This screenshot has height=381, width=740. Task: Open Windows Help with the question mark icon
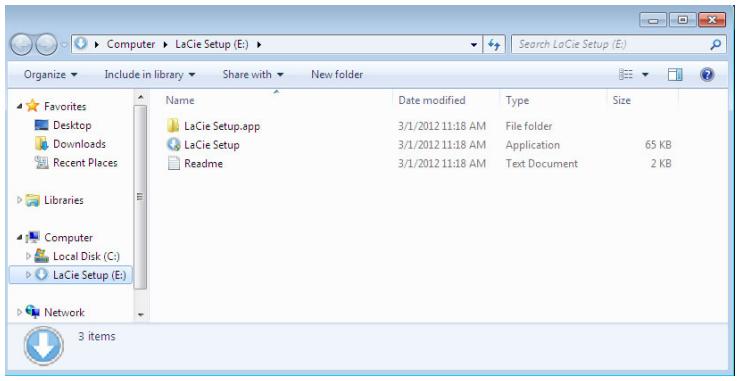pyautogui.click(x=706, y=74)
